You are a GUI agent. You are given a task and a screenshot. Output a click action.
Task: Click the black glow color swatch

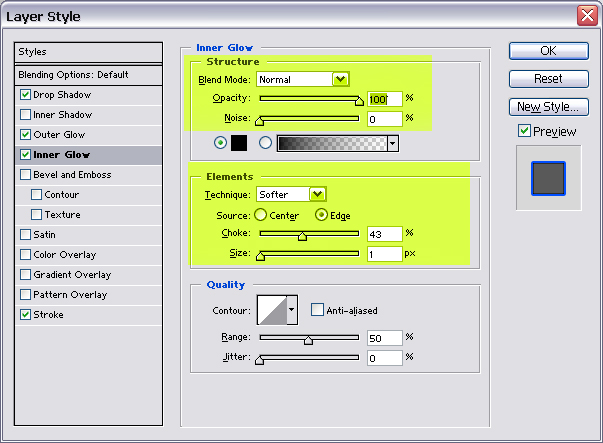coord(239,143)
